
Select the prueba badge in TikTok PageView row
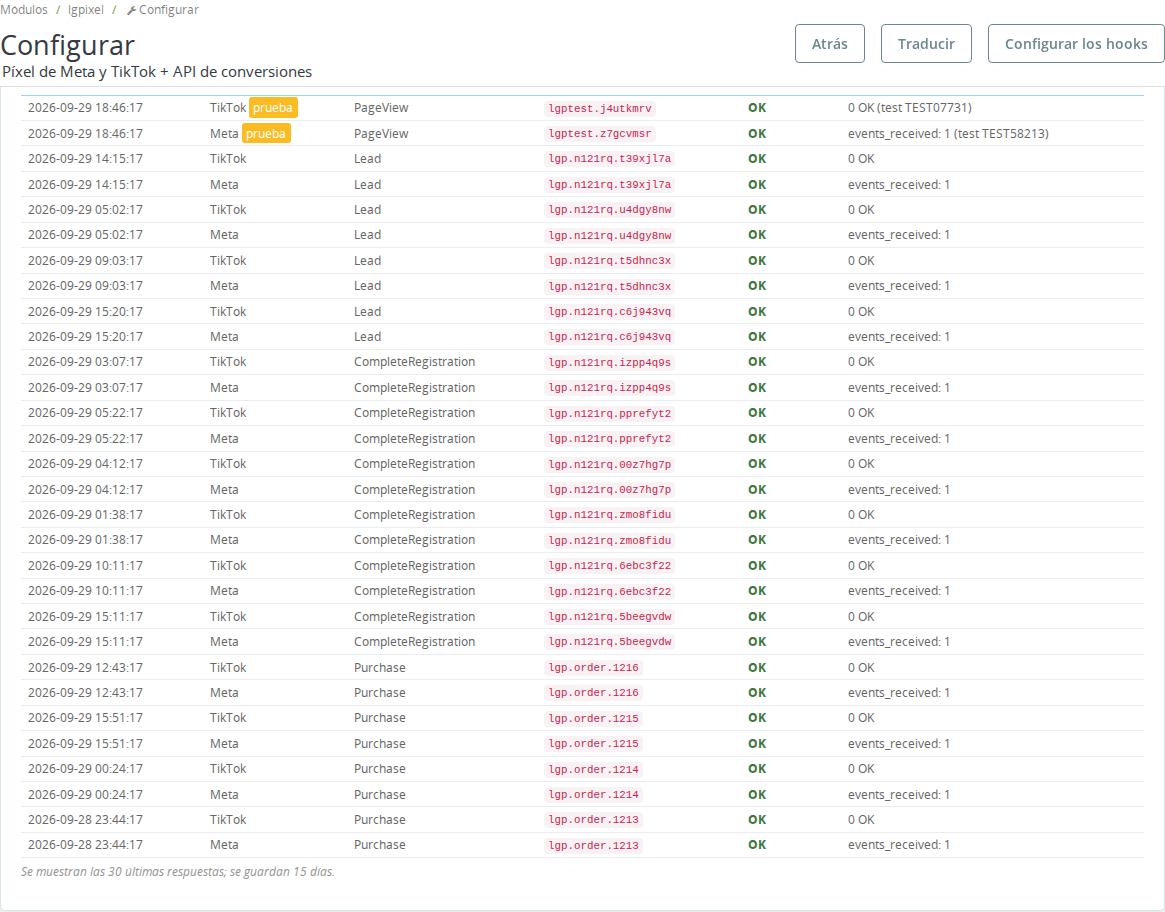(x=273, y=108)
